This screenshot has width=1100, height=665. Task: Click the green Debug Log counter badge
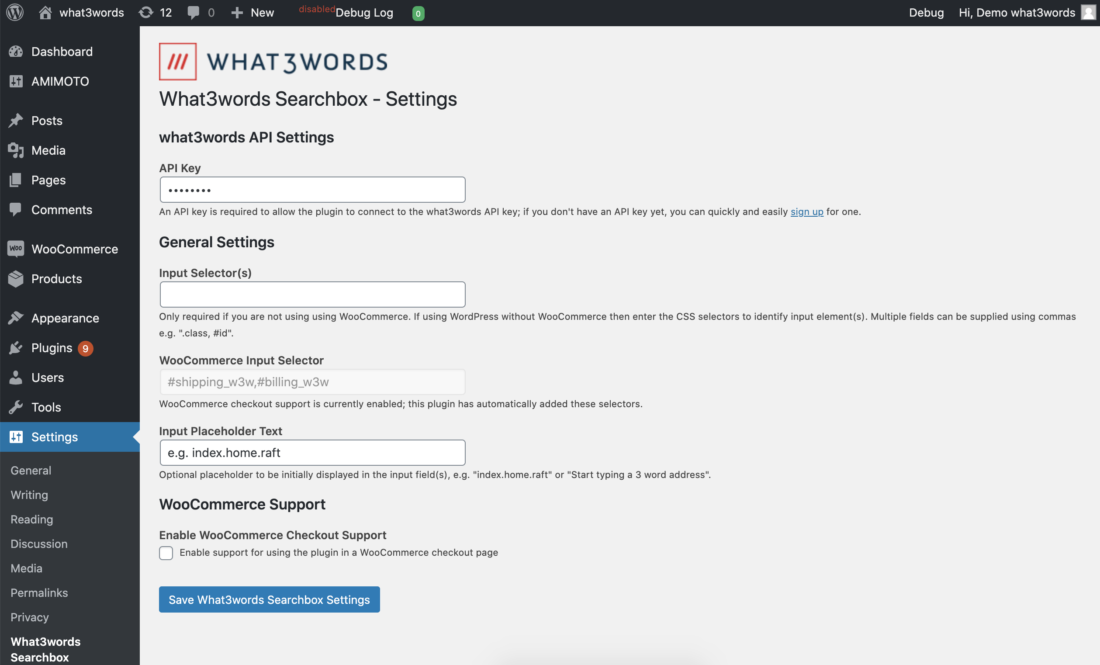pyautogui.click(x=418, y=13)
